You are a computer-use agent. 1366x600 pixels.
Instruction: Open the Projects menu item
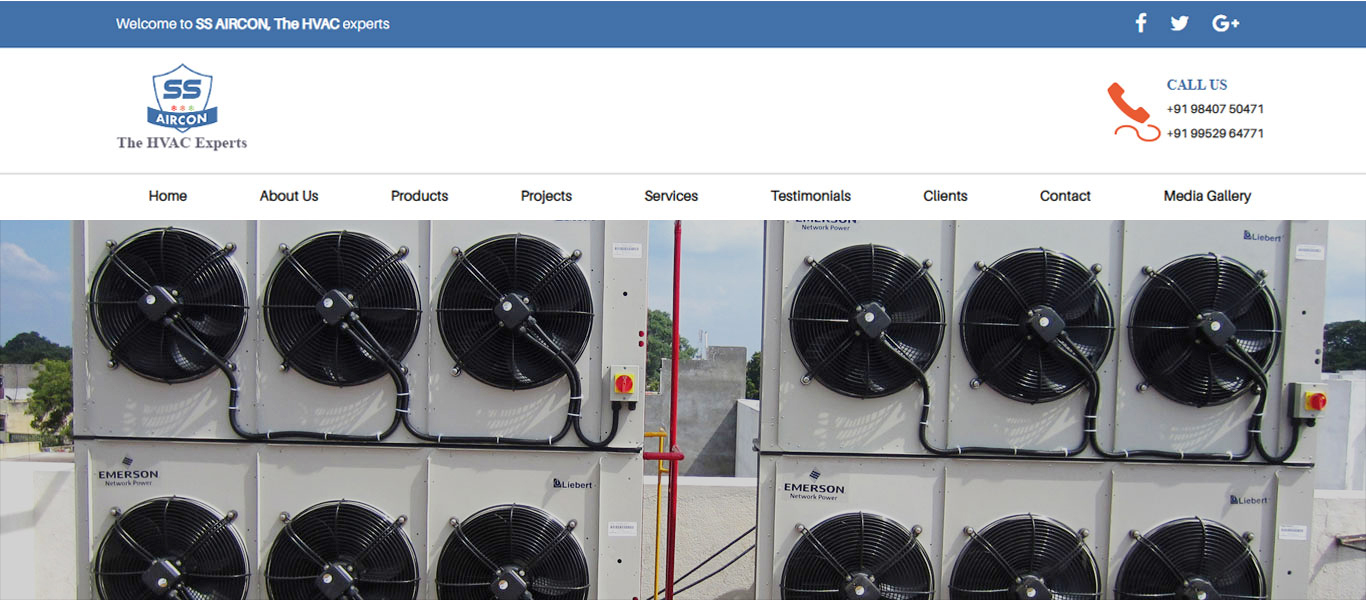click(x=546, y=196)
